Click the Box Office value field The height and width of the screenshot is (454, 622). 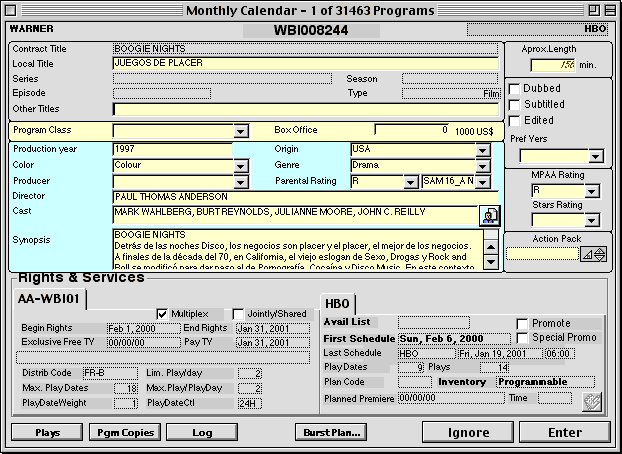pyautogui.click(x=412, y=130)
